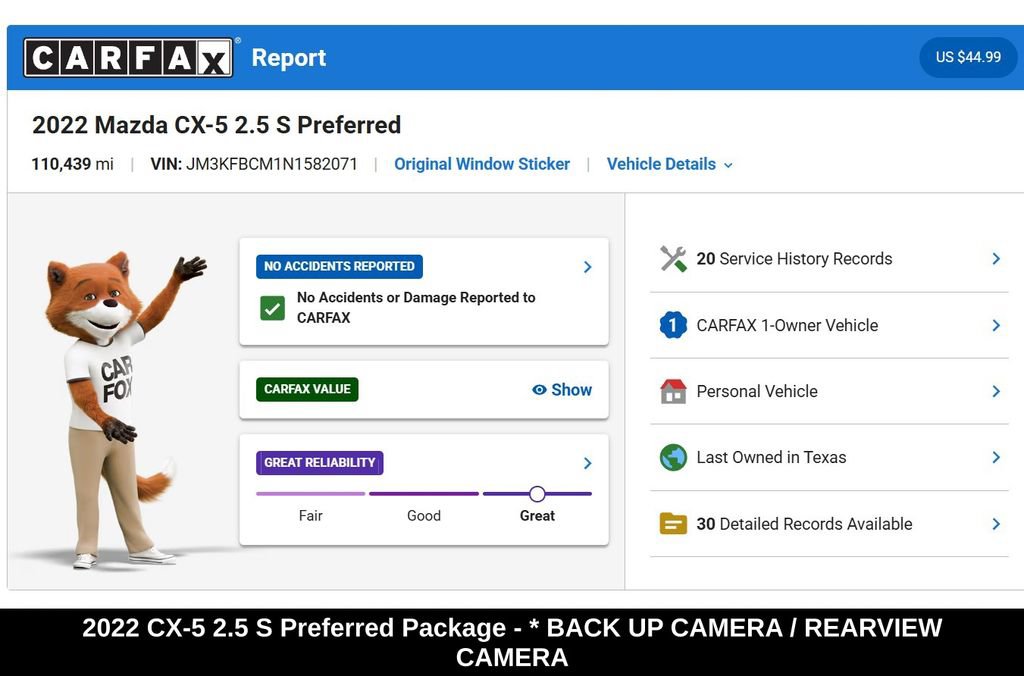Screen dimensions: 1024x676
Task: Expand 30 Detailed Records Available chevron
Action: 996,524
